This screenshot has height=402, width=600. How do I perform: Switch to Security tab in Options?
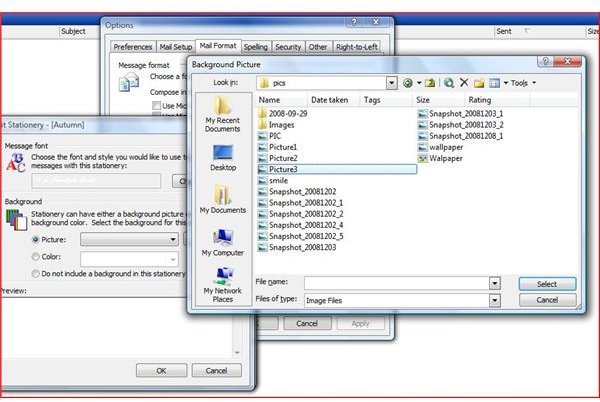tap(288, 47)
